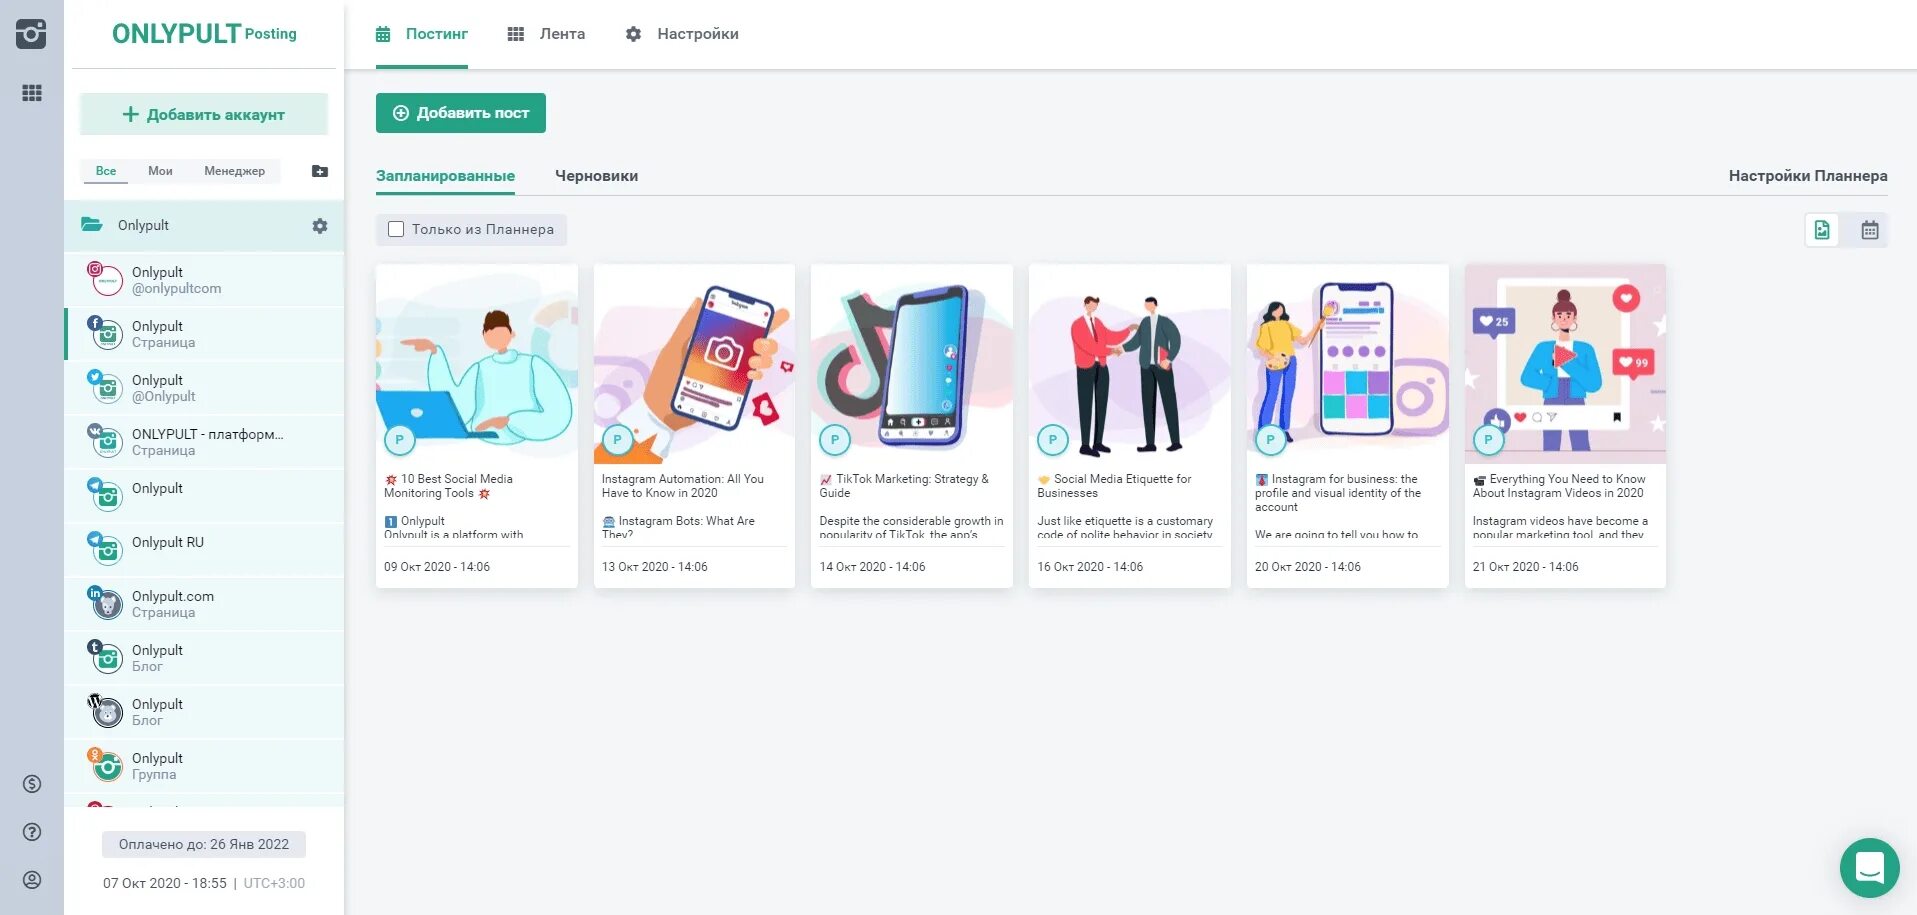
Task: Click the date 16 Окт 2020 - 14:06
Action: pos(1090,567)
